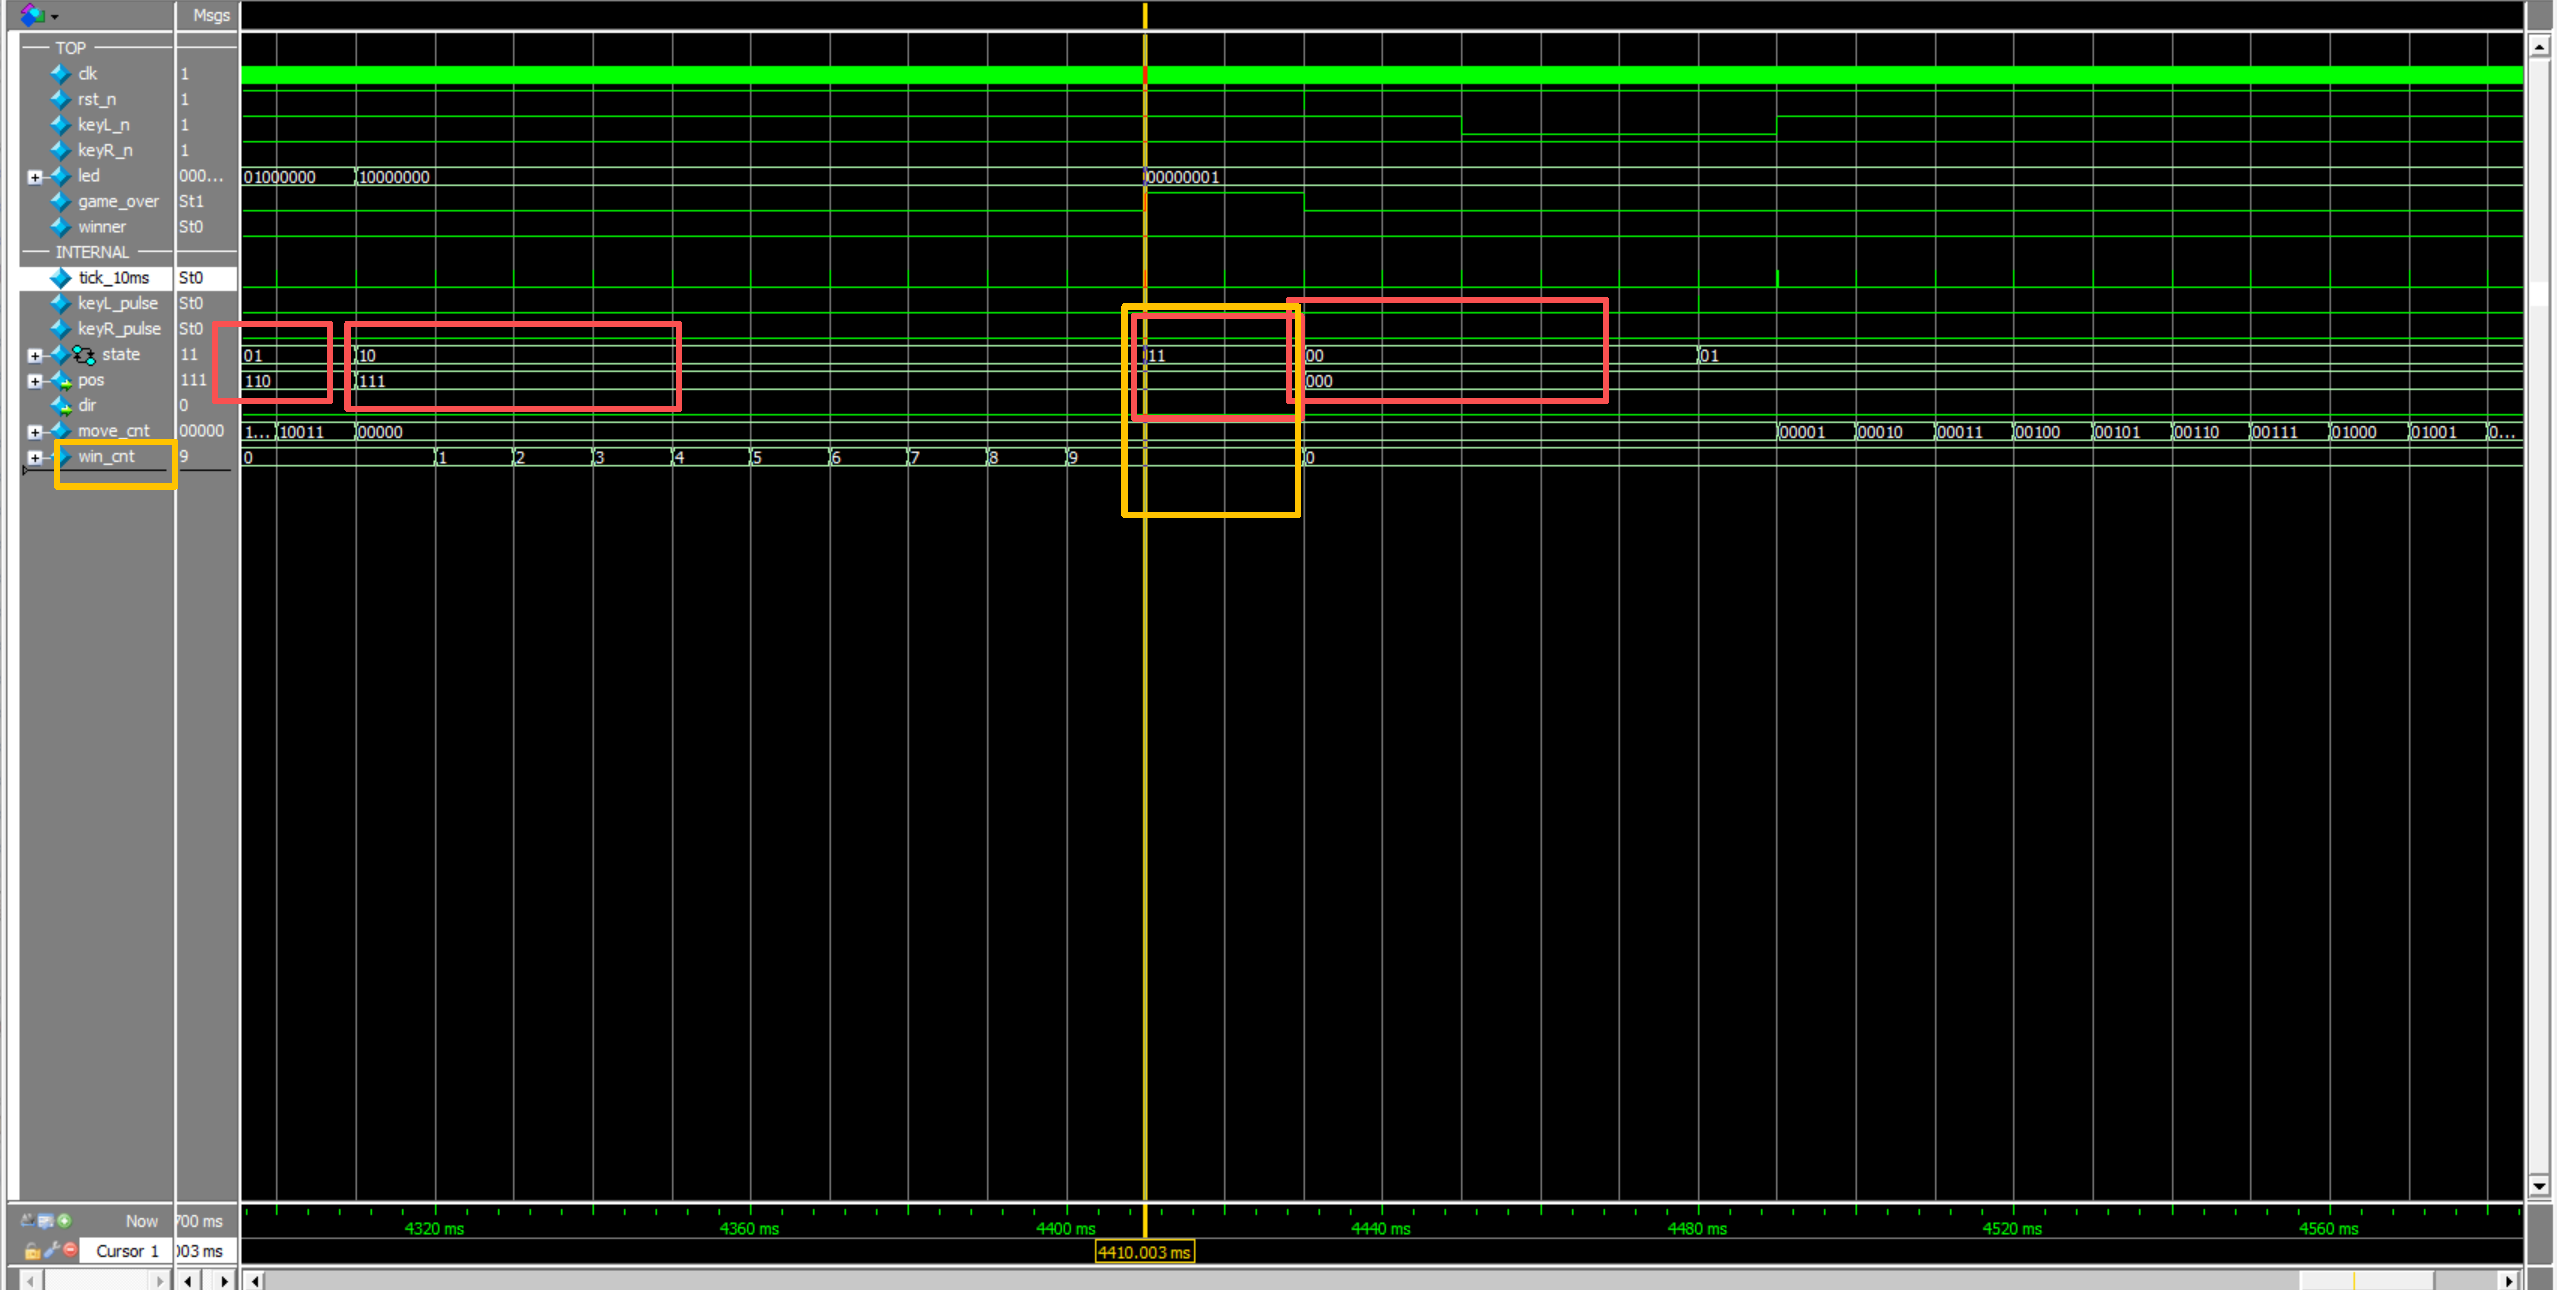The image size is (2557, 1290).
Task: Click the Edit grid and timeline preferences icon
Action: [45, 1220]
